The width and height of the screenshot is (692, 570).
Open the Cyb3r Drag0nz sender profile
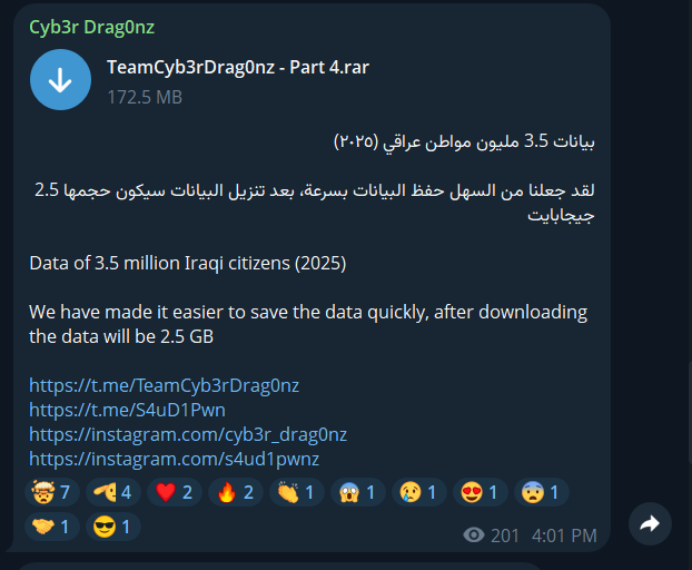coord(92,27)
